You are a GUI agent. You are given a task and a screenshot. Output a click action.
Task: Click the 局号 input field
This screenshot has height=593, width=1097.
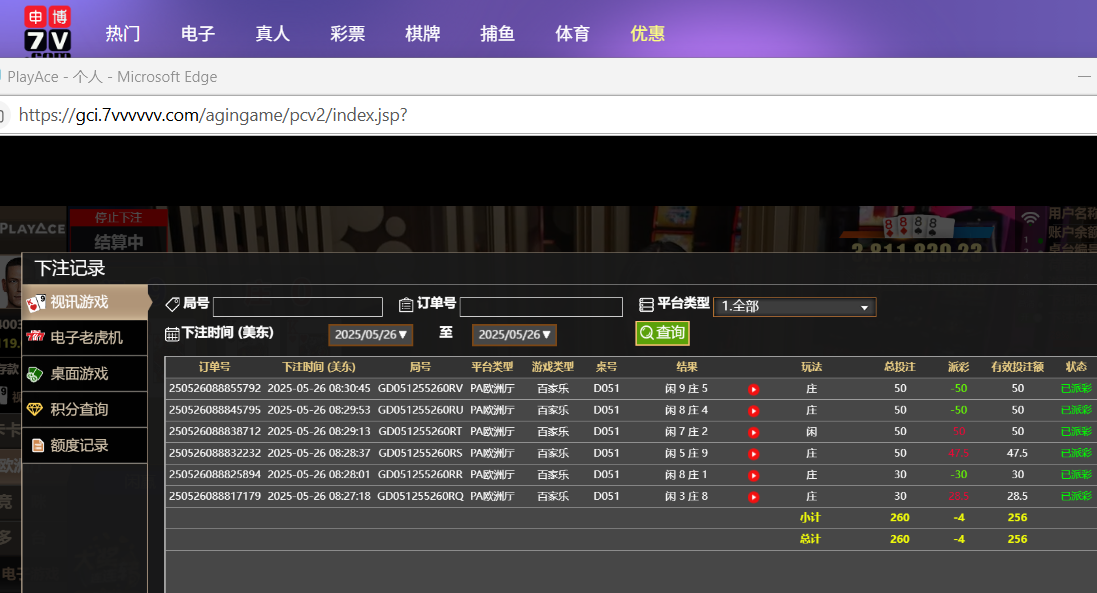coord(297,307)
